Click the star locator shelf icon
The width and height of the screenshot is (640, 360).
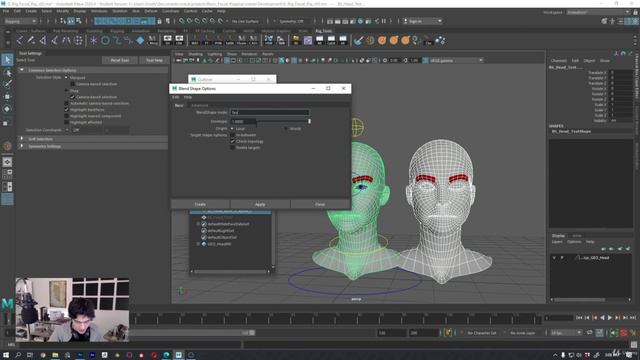tap(93, 40)
